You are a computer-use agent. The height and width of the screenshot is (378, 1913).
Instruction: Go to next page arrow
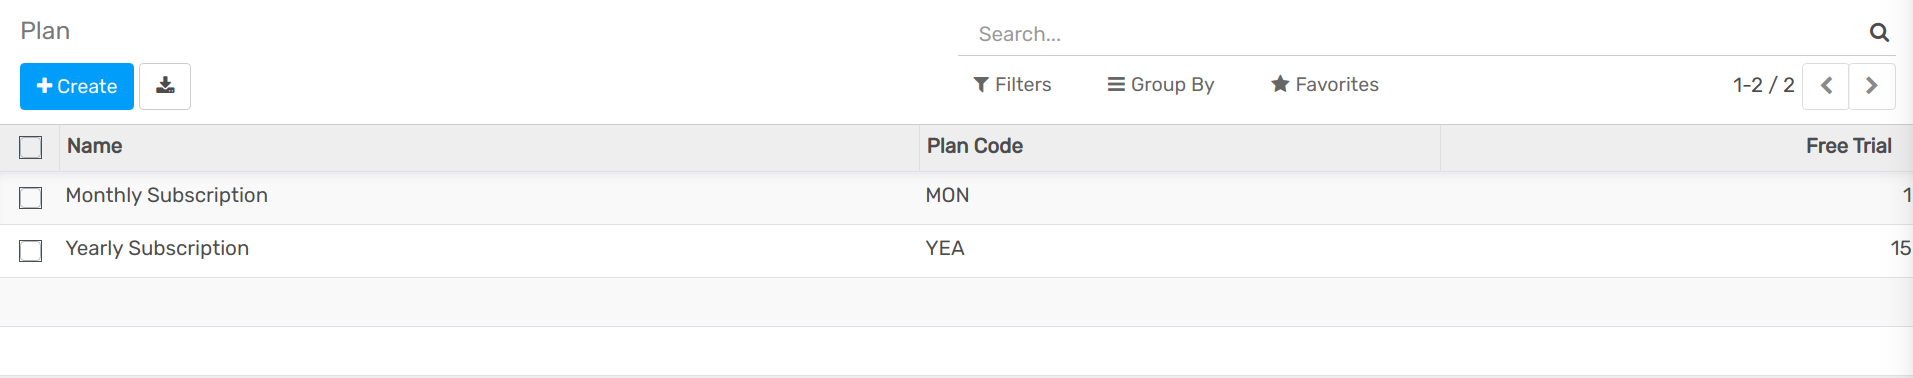click(1871, 86)
